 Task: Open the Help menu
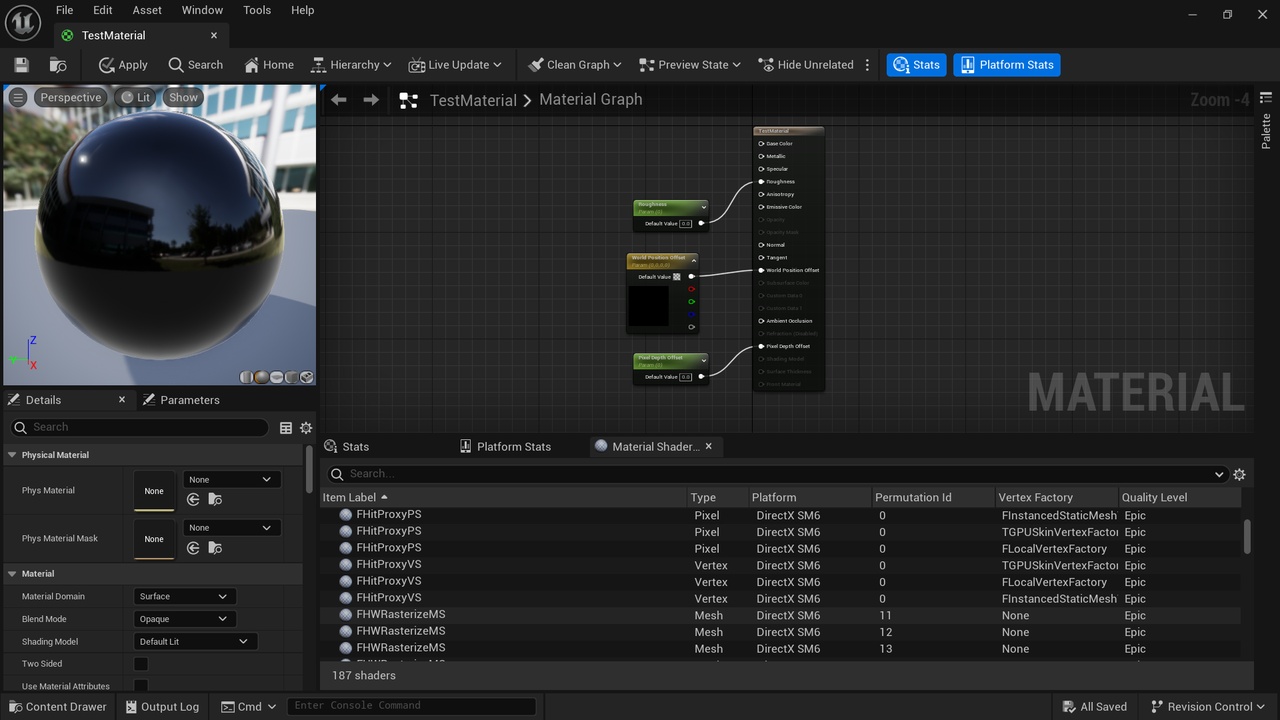point(302,10)
